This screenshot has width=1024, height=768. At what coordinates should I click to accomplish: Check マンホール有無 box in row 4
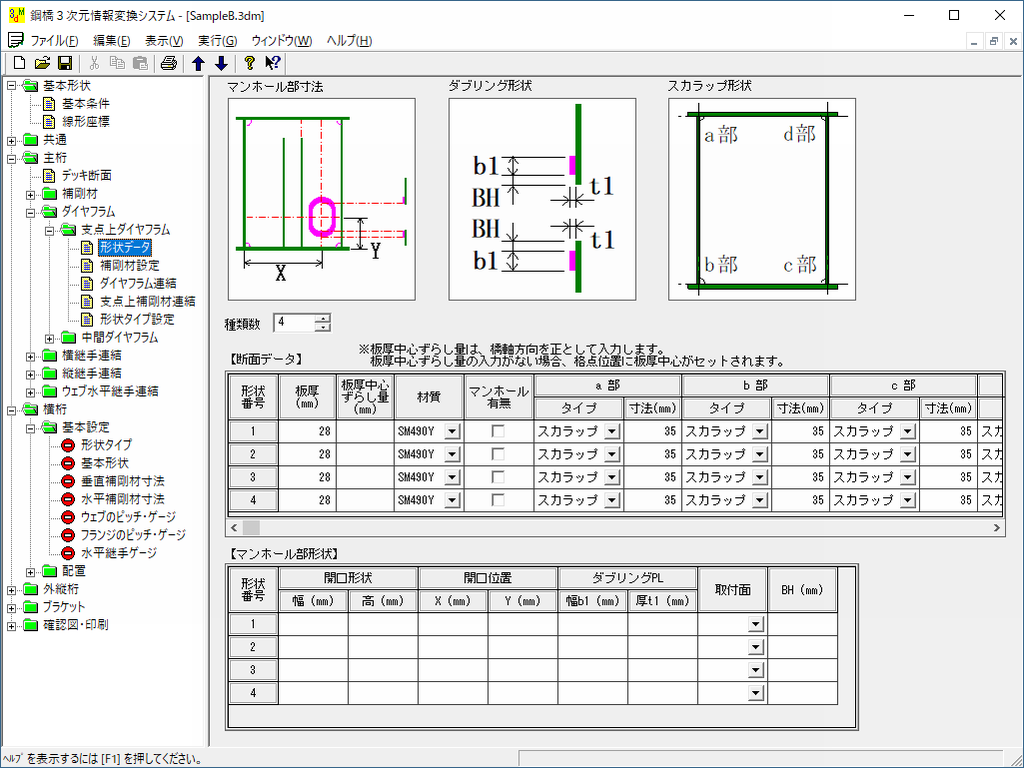coord(497,500)
